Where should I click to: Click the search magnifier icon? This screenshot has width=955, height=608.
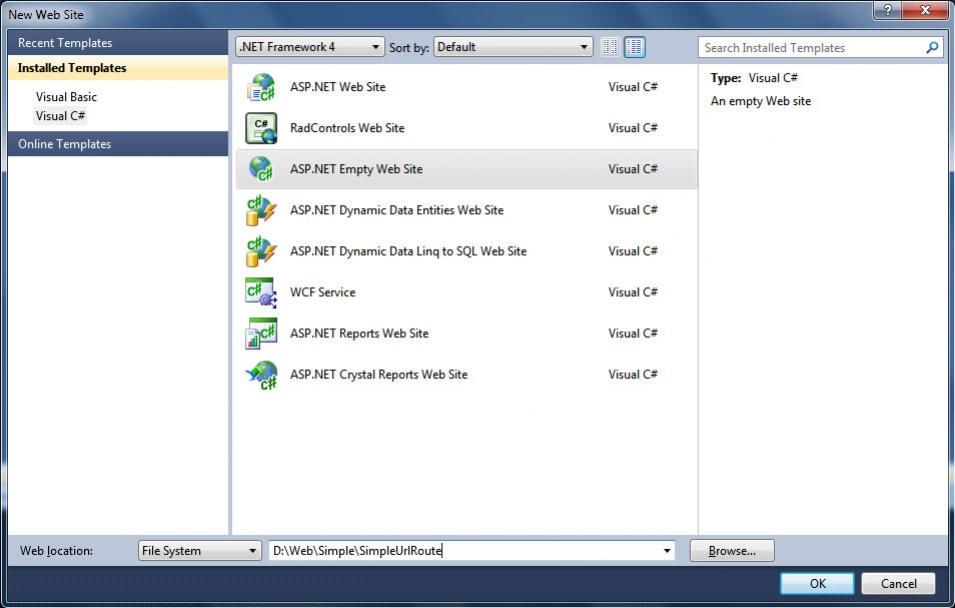point(932,48)
